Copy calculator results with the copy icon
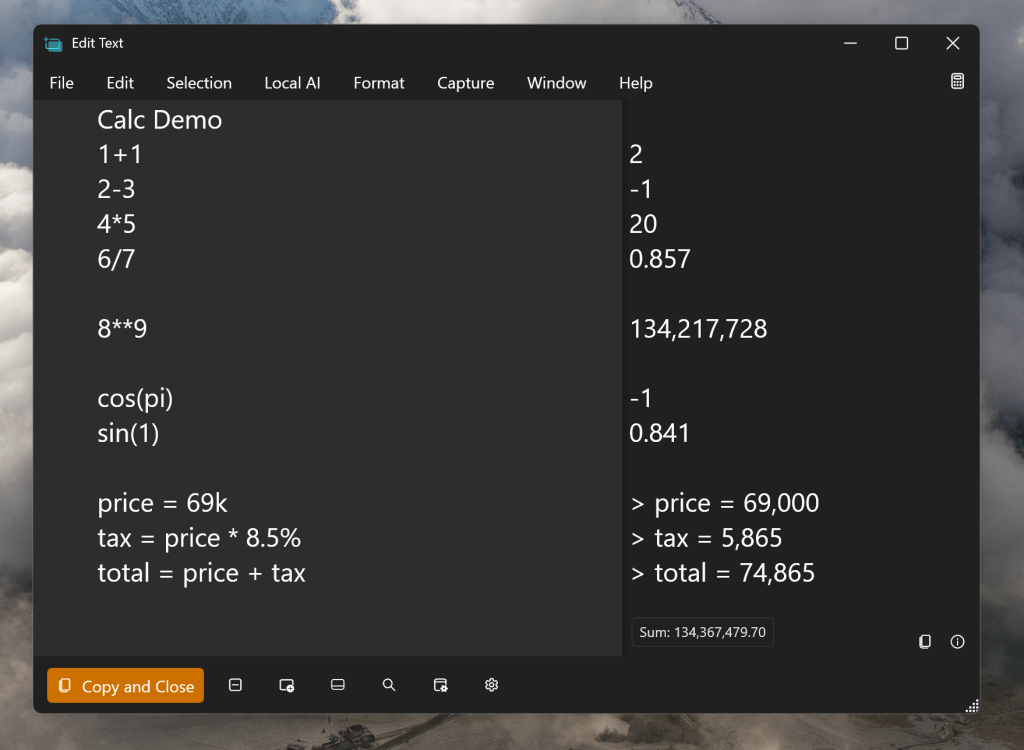 coord(925,641)
